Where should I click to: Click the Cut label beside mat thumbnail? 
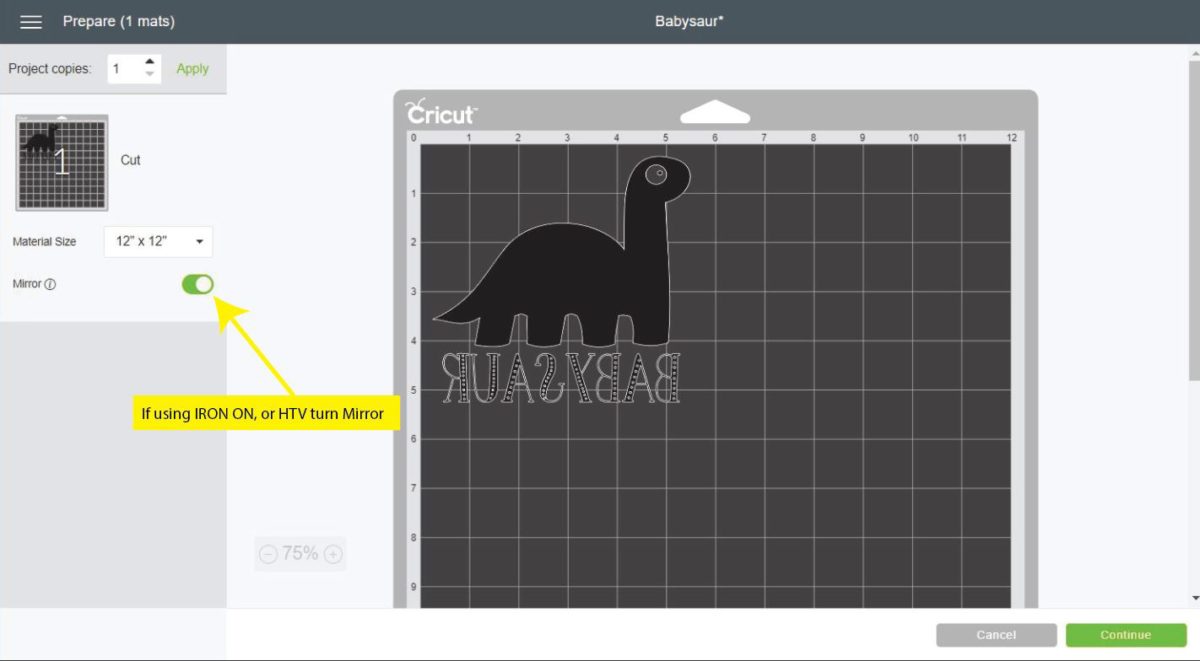point(131,160)
